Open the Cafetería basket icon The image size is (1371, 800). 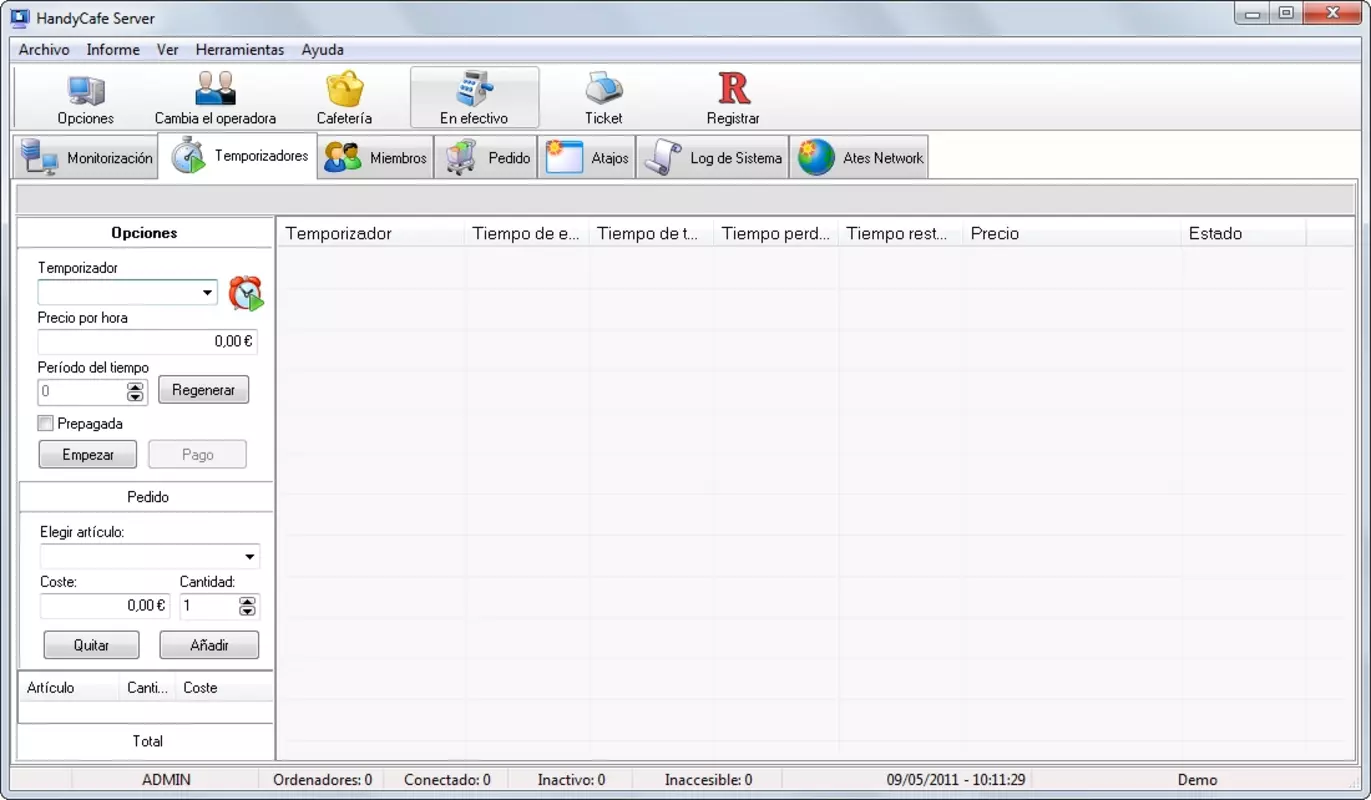tap(345, 98)
